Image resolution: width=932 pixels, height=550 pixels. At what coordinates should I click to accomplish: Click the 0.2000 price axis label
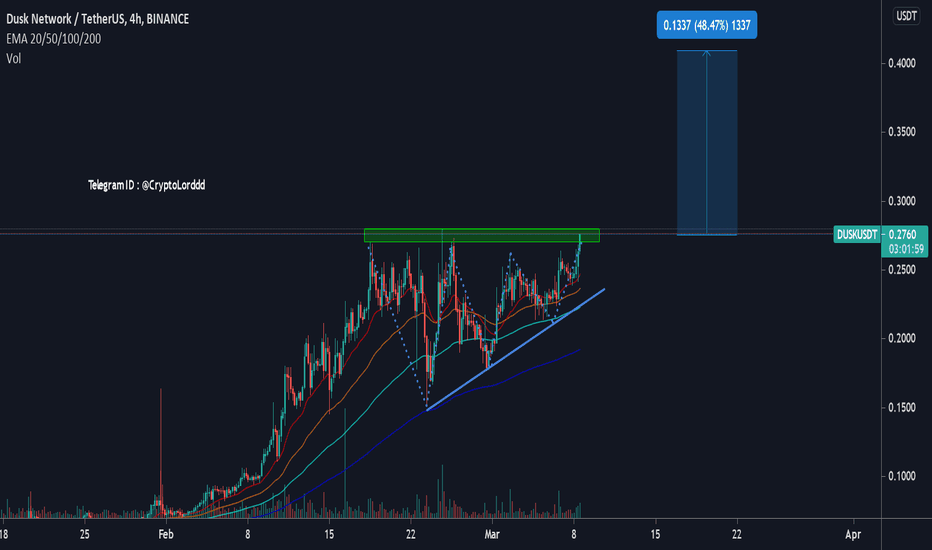(901, 338)
